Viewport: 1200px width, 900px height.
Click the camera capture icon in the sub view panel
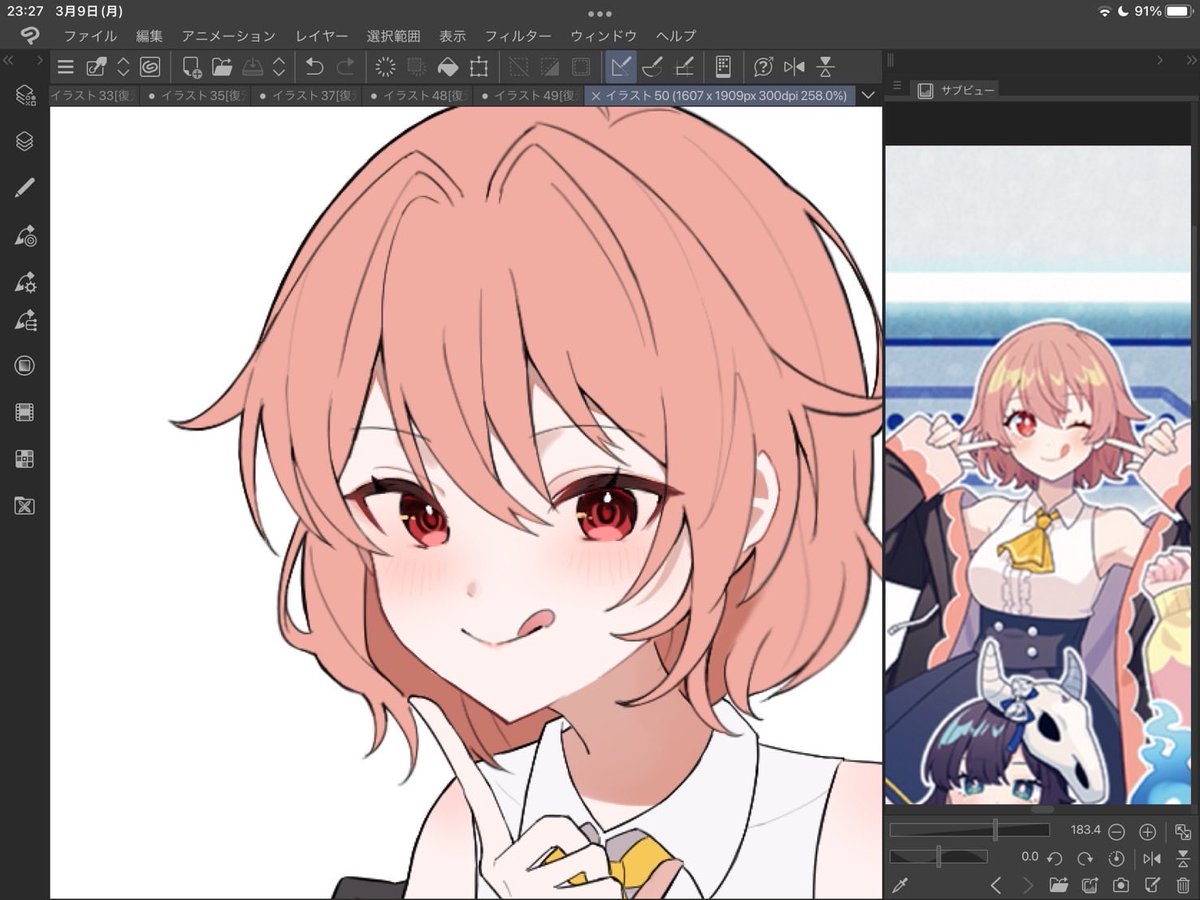pos(1120,885)
